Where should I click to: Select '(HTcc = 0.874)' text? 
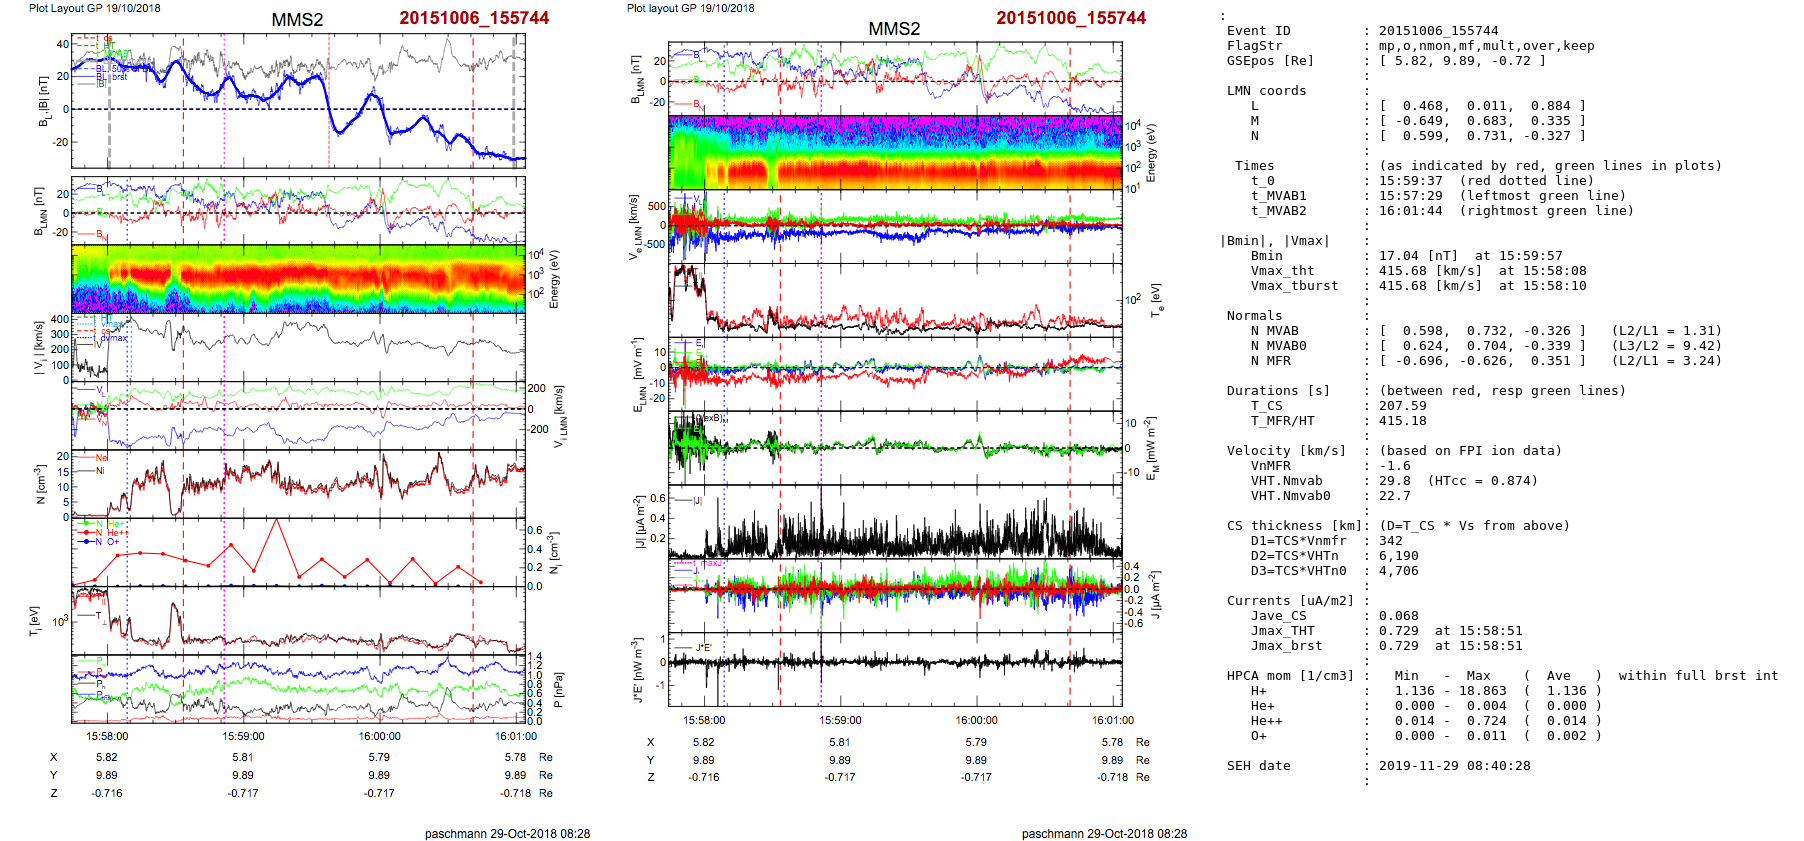point(1483,481)
